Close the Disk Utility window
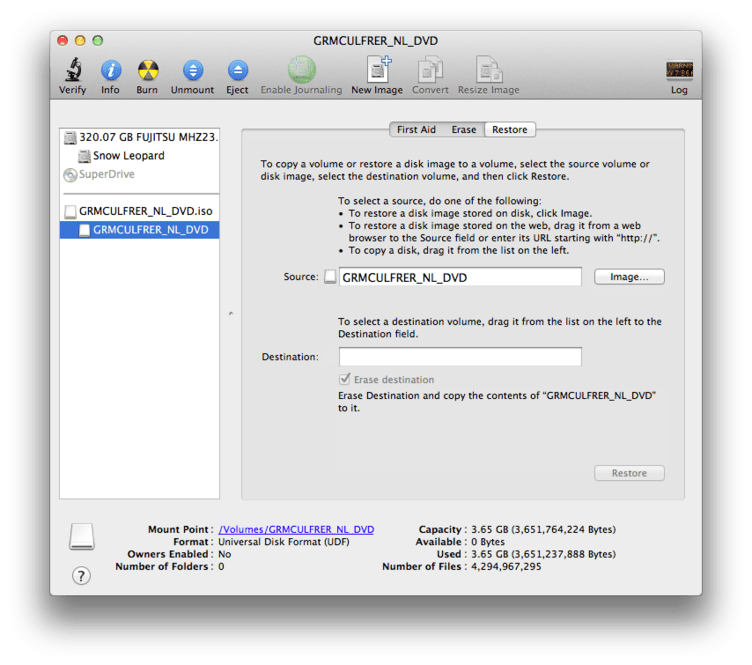752x665 pixels. (63, 41)
